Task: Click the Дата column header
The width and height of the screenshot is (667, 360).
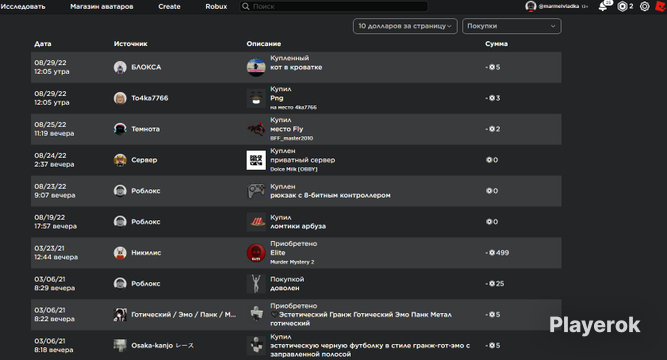Action: pyautogui.click(x=43, y=44)
